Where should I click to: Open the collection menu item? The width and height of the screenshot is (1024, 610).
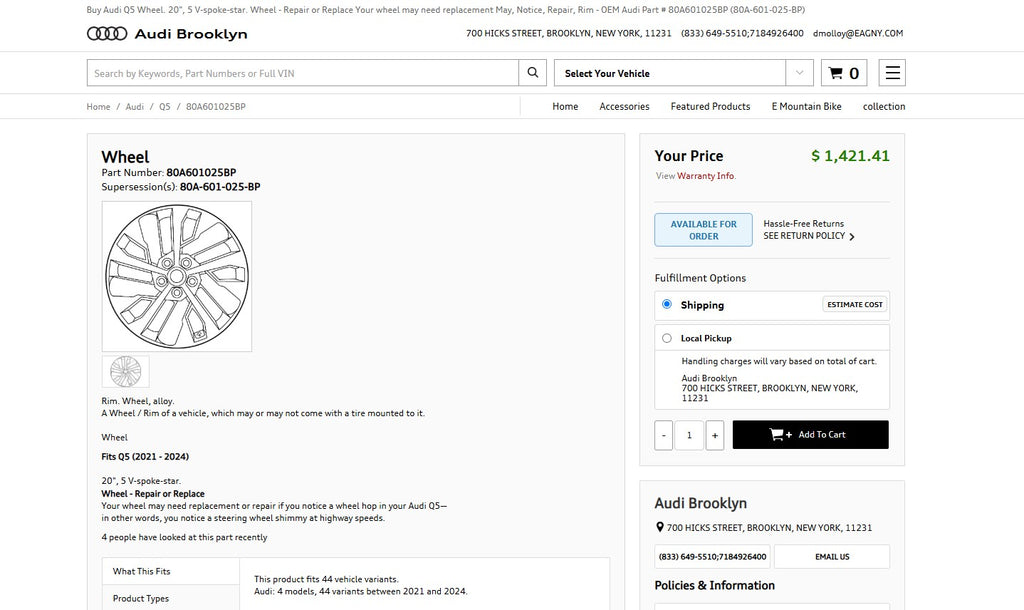[884, 106]
